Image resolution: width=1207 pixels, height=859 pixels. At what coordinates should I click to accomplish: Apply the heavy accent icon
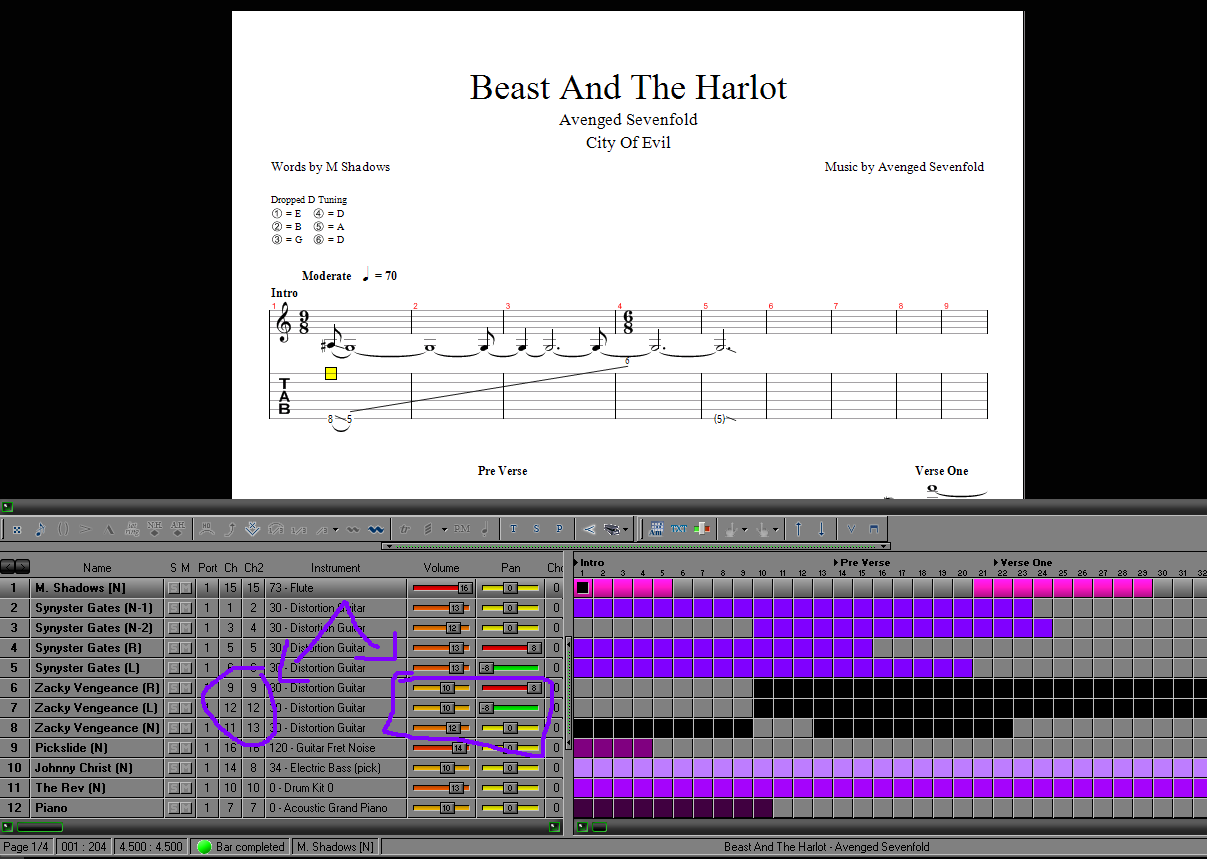(109, 529)
